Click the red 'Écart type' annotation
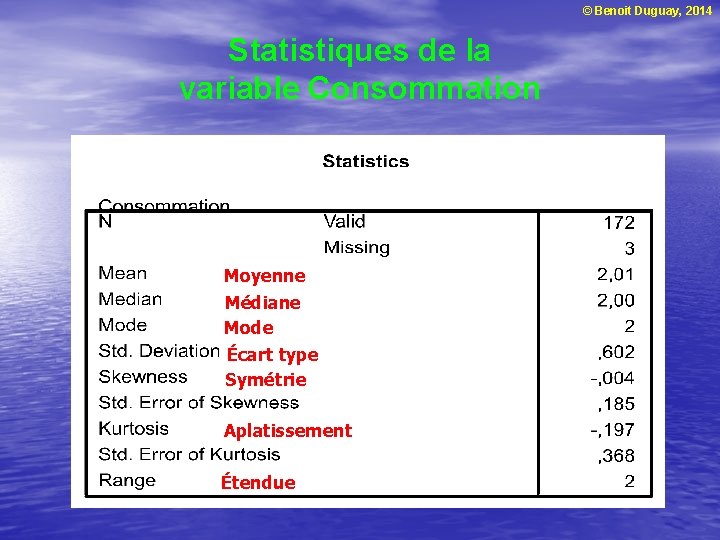 [272, 354]
